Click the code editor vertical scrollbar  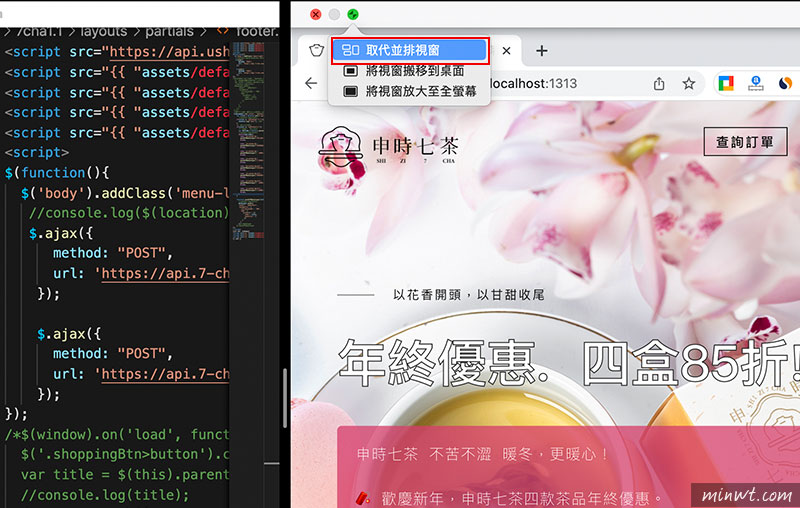[x=285, y=398]
